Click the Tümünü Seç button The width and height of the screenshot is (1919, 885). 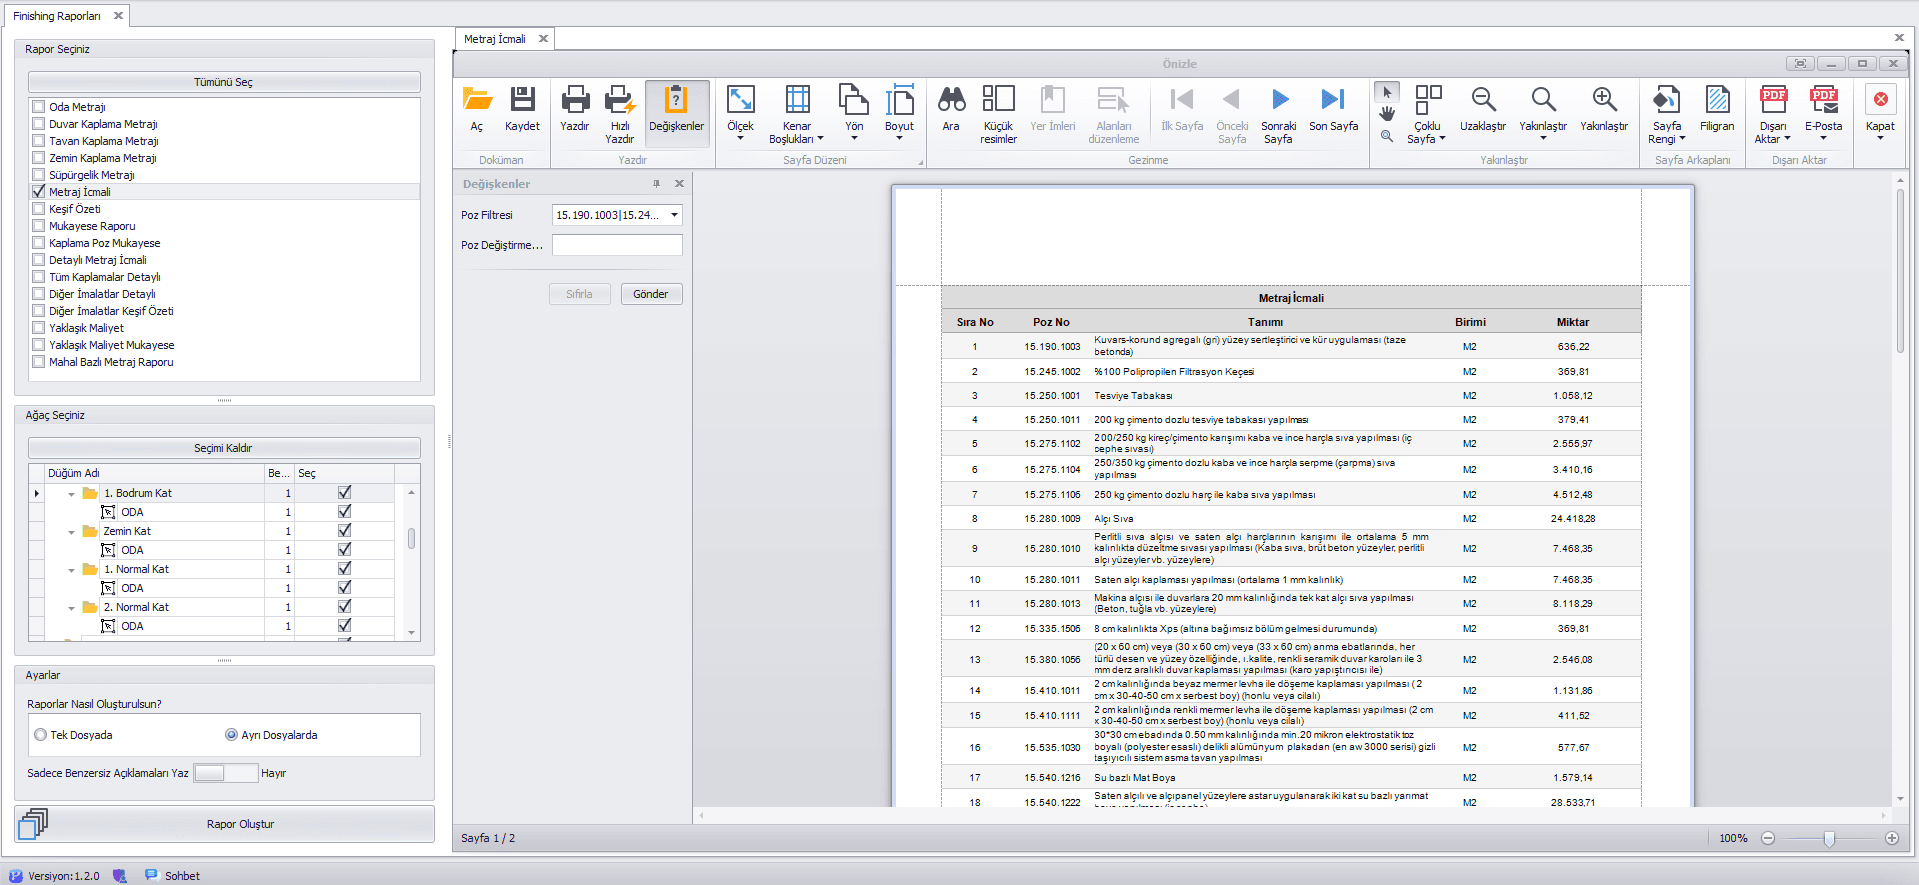(x=224, y=82)
